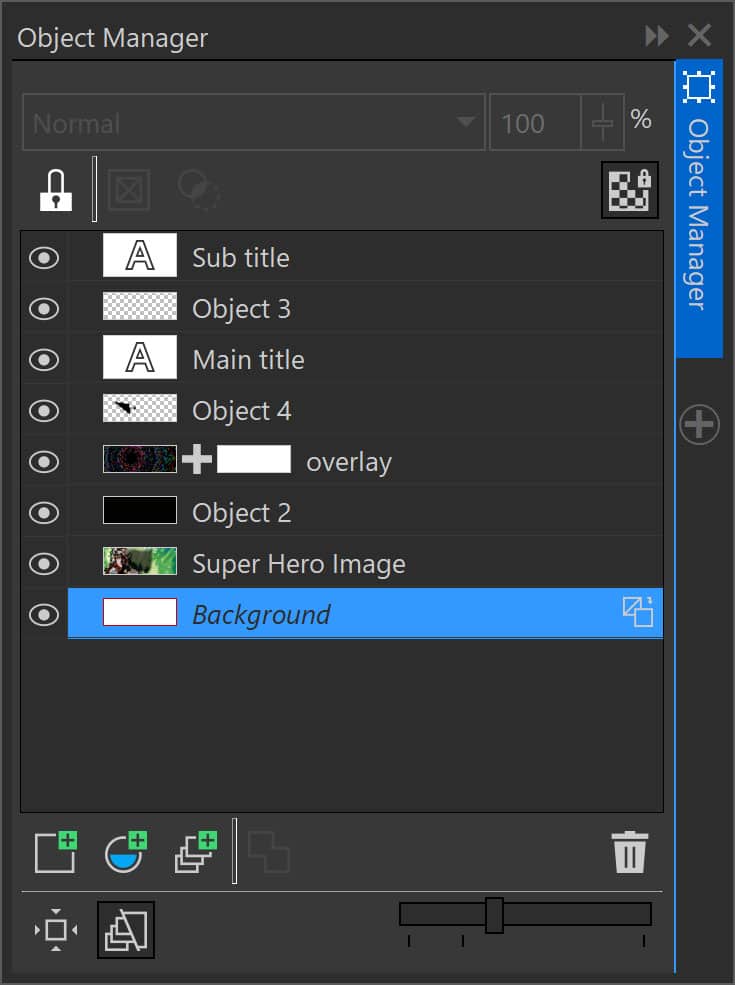This screenshot has width=735, height=985.
Task: Click the Object 2 black thumbnail
Action: point(139,510)
